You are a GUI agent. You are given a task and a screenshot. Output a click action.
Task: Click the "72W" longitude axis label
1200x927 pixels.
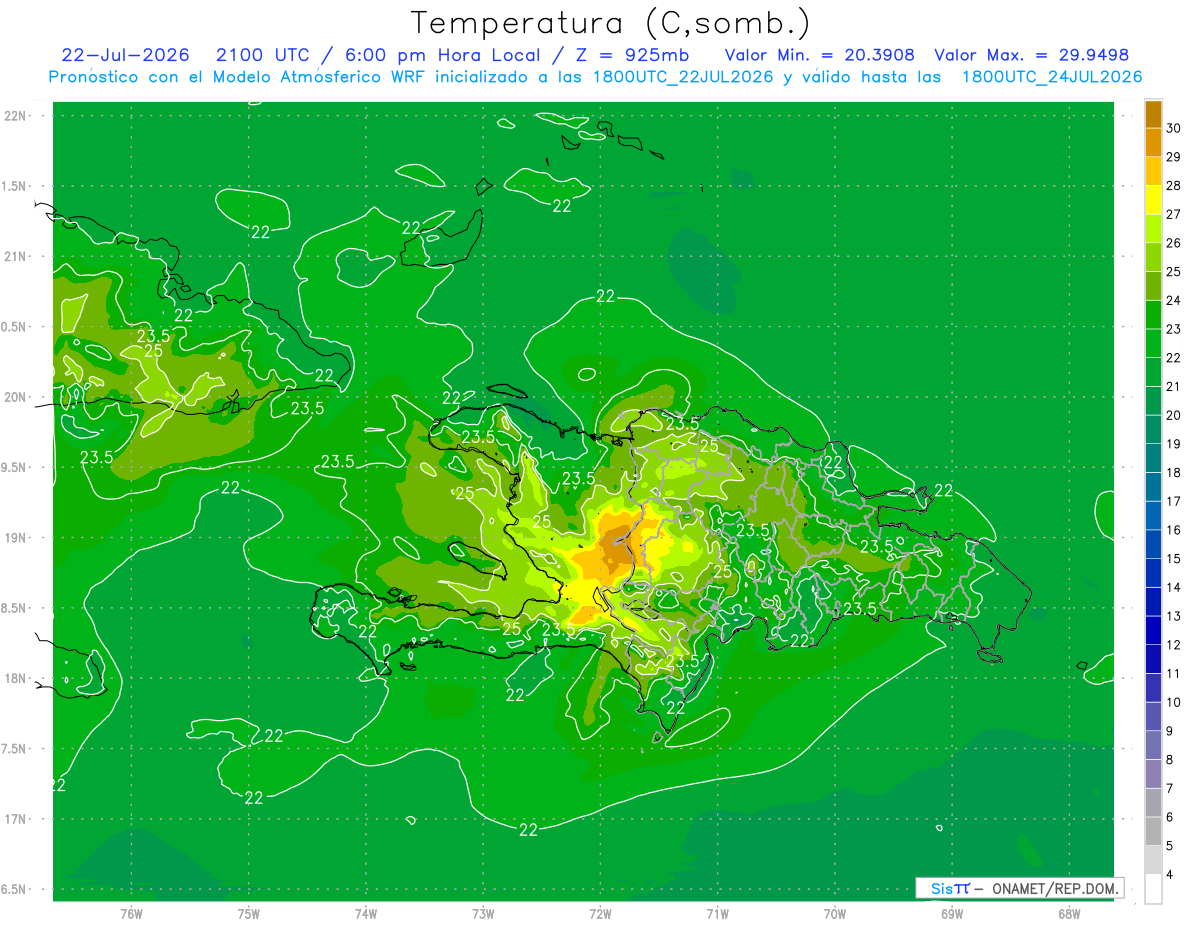[600, 914]
